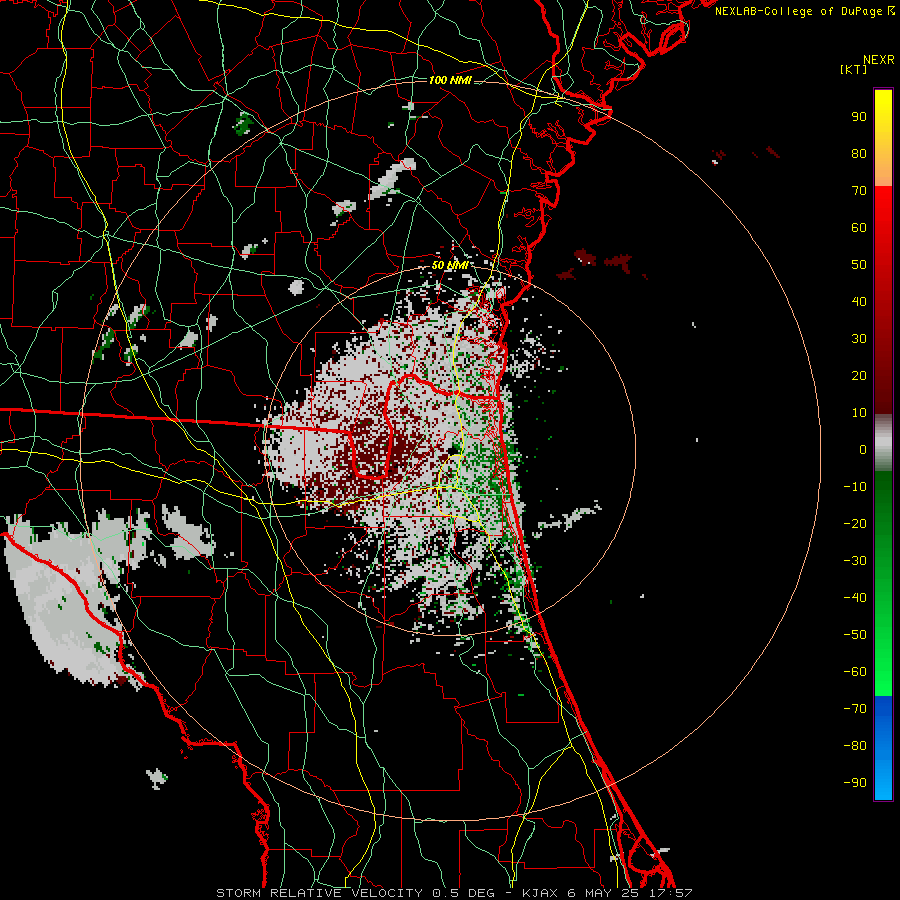Click the negative 30 scale value
Image resolution: width=900 pixels, height=900 pixels.
tap(855, 561)
